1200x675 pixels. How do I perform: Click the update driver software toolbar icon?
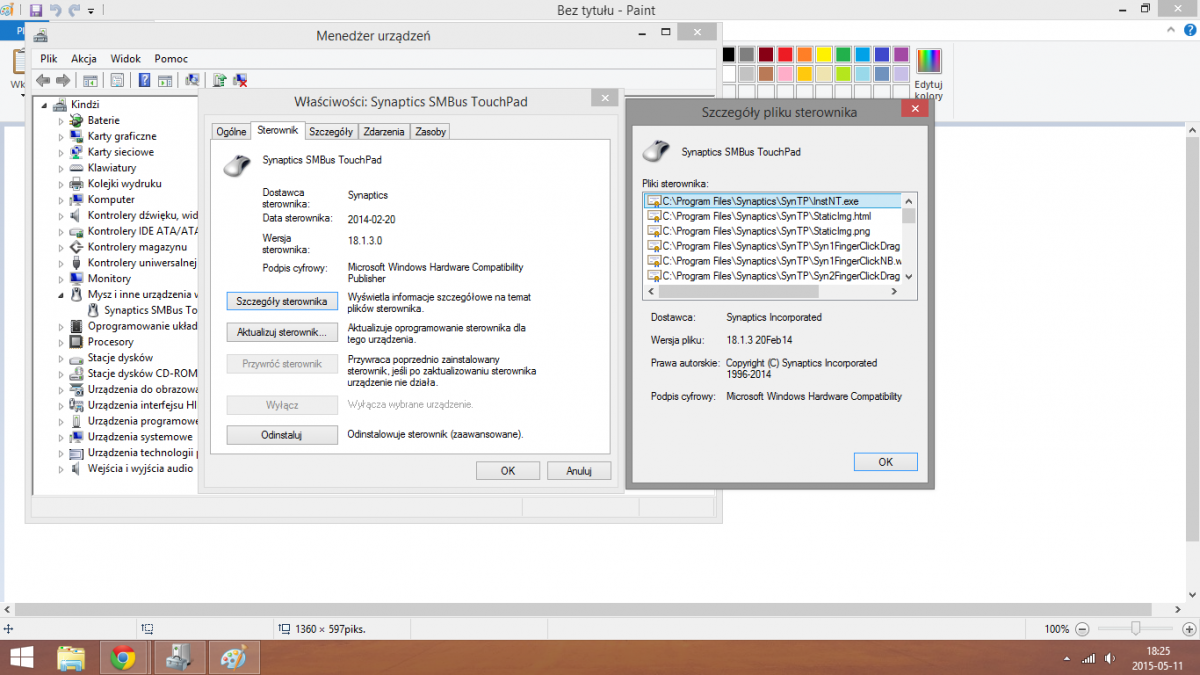pos(220,80)
